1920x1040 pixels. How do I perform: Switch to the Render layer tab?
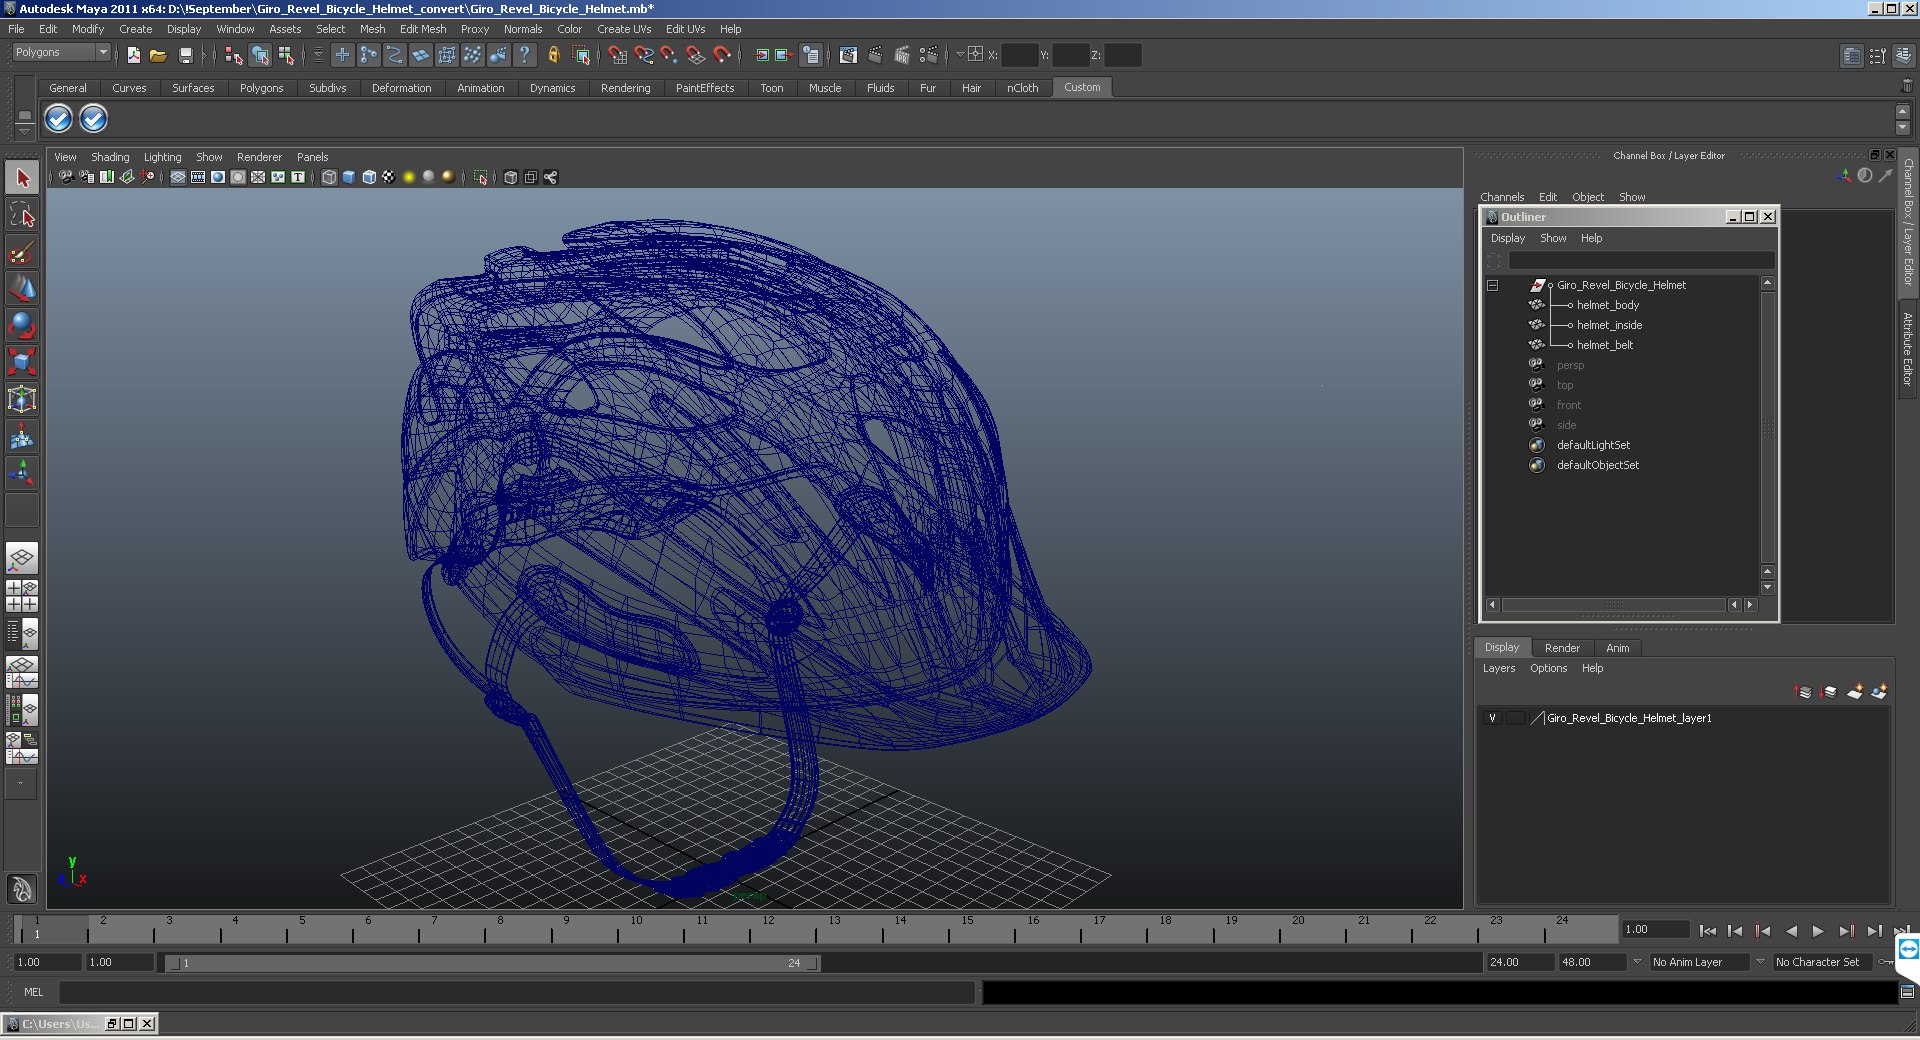[1562, 648]
